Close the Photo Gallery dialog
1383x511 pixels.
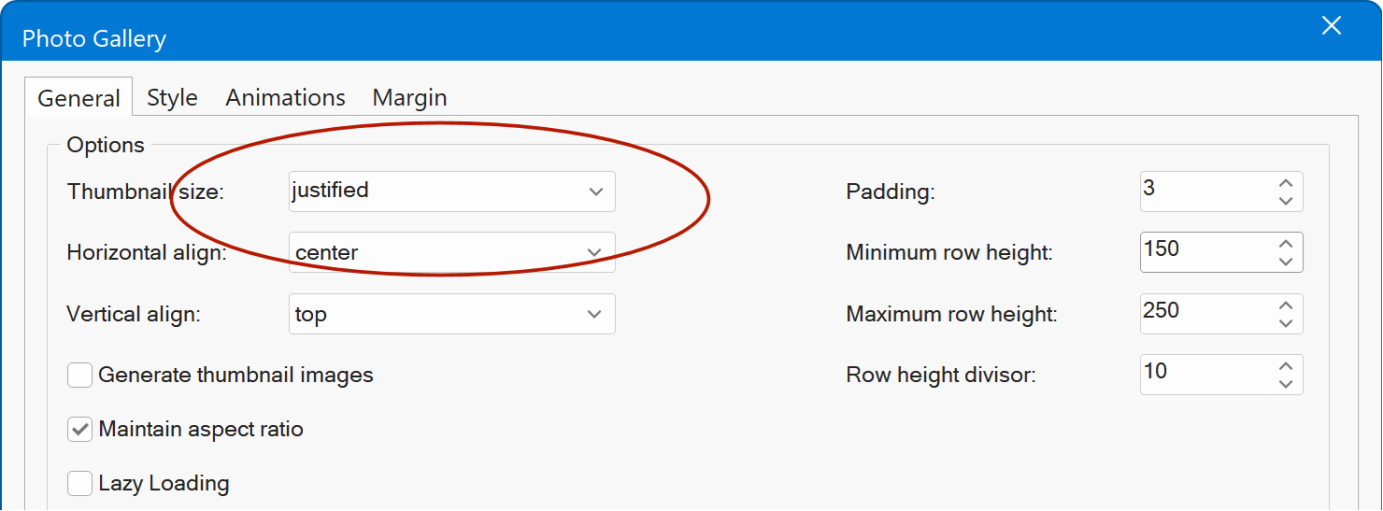point(1331,27)
